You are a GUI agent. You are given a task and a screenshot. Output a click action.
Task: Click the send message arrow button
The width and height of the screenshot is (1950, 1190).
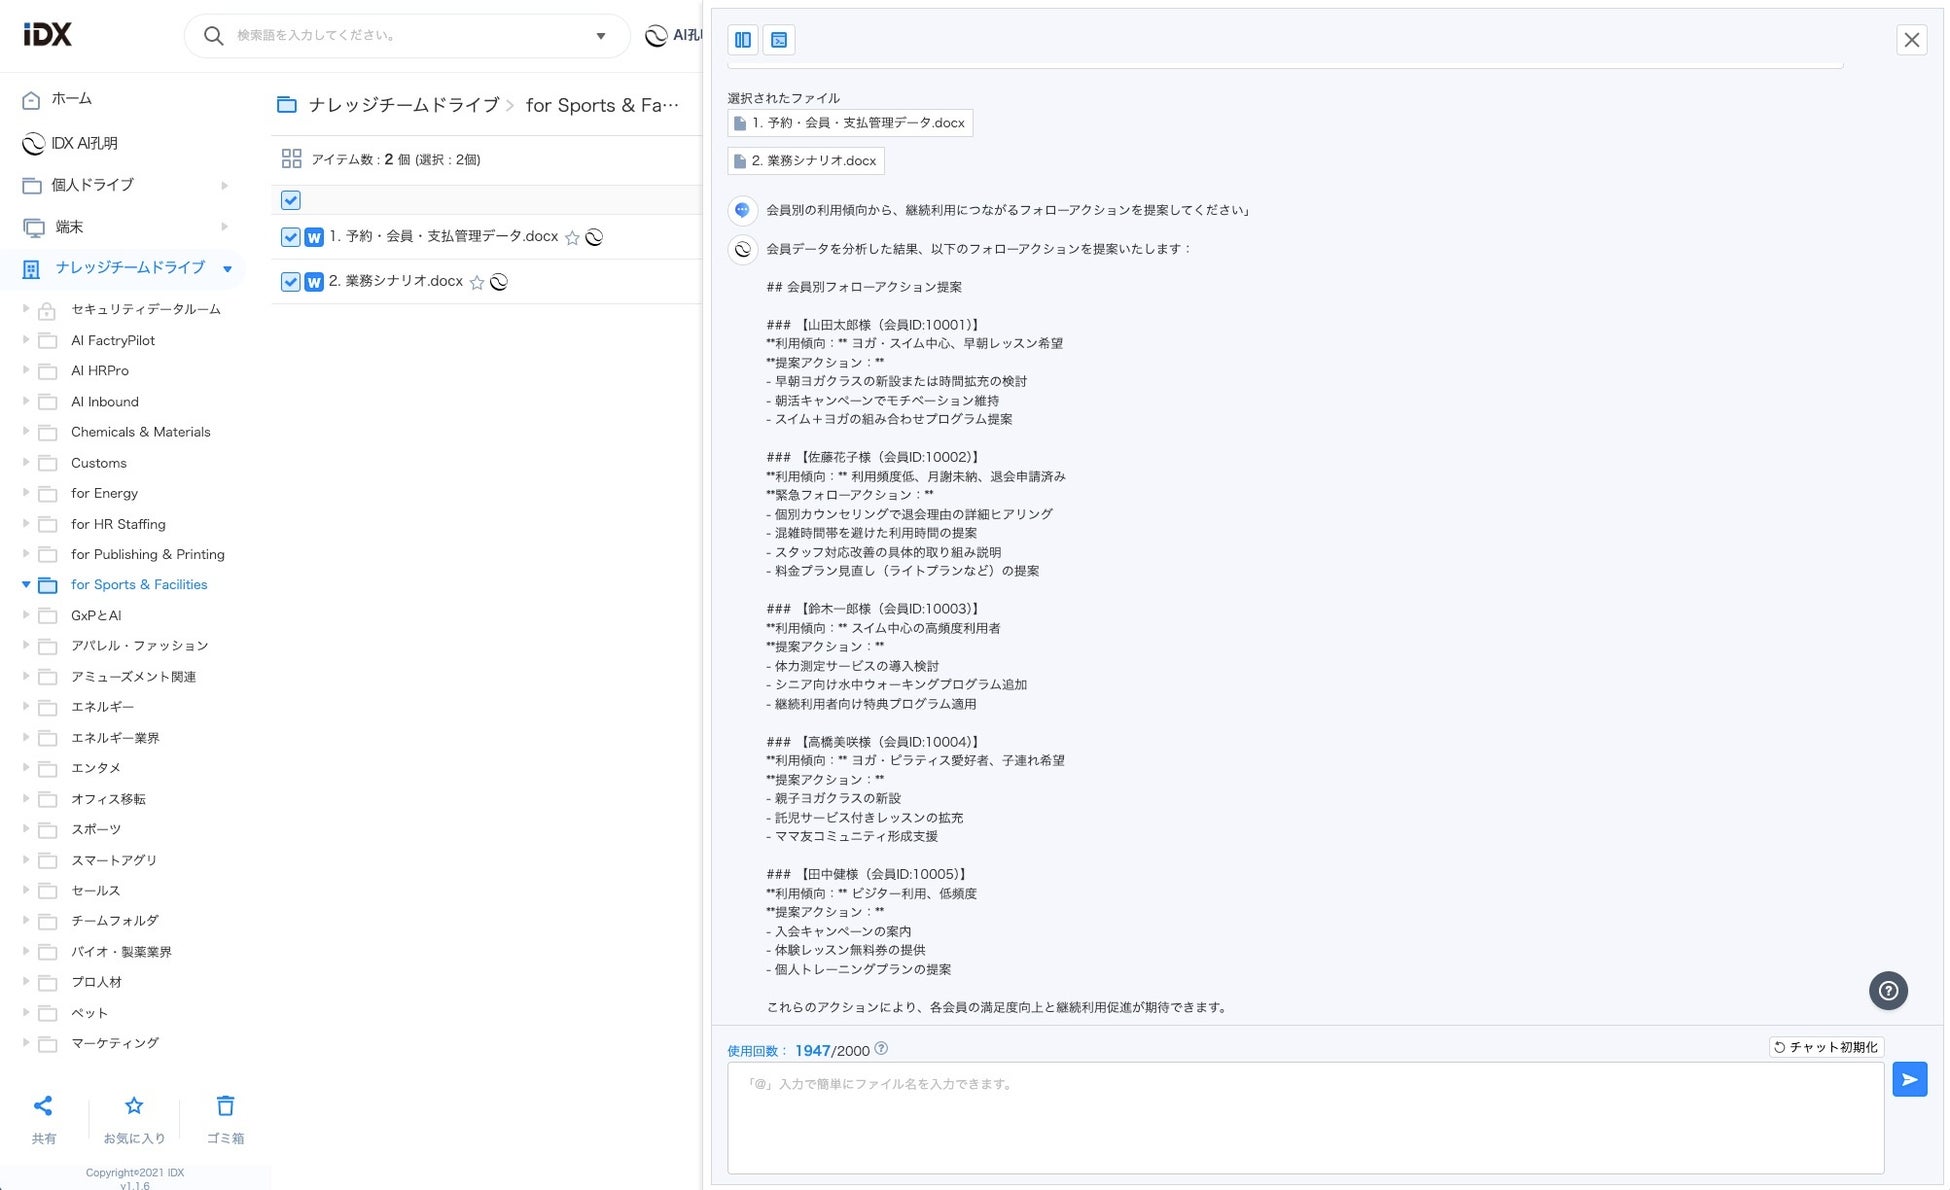coord(1908,1080)
